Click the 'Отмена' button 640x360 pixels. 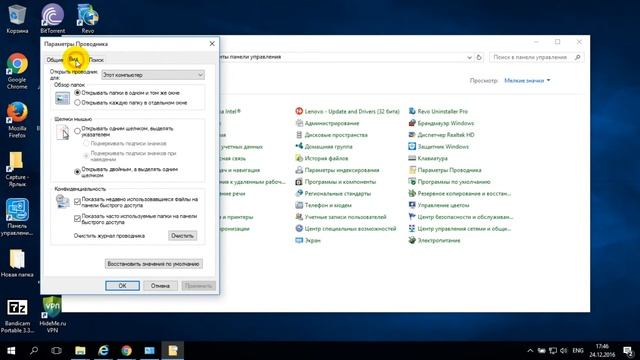160,286
